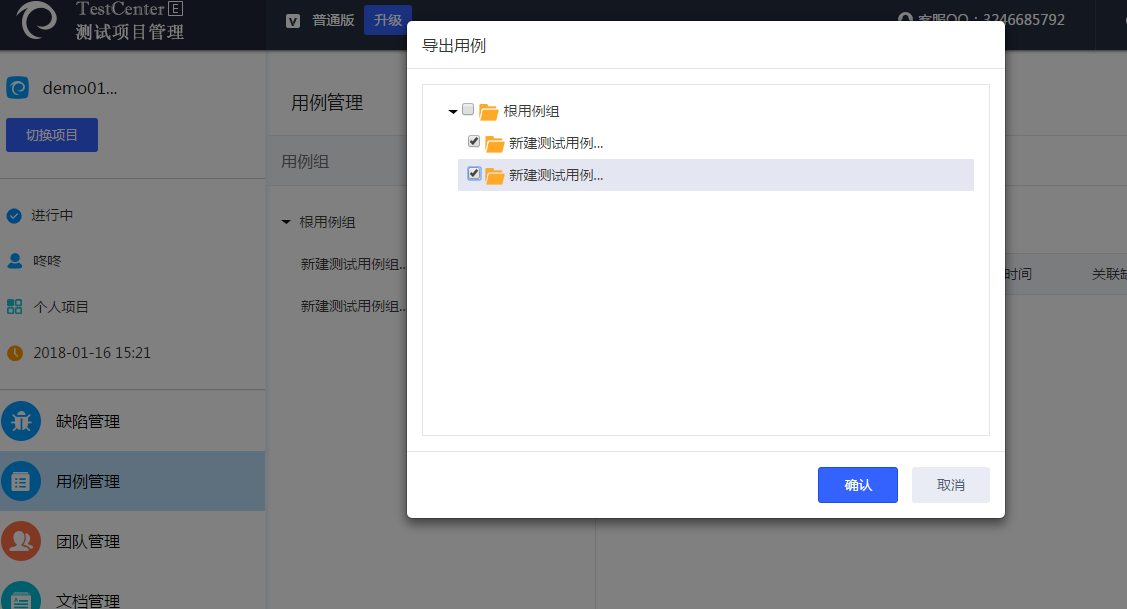Click the TestCenter logo icon
Screen dimensions: 1127x609
pos(36,19)
